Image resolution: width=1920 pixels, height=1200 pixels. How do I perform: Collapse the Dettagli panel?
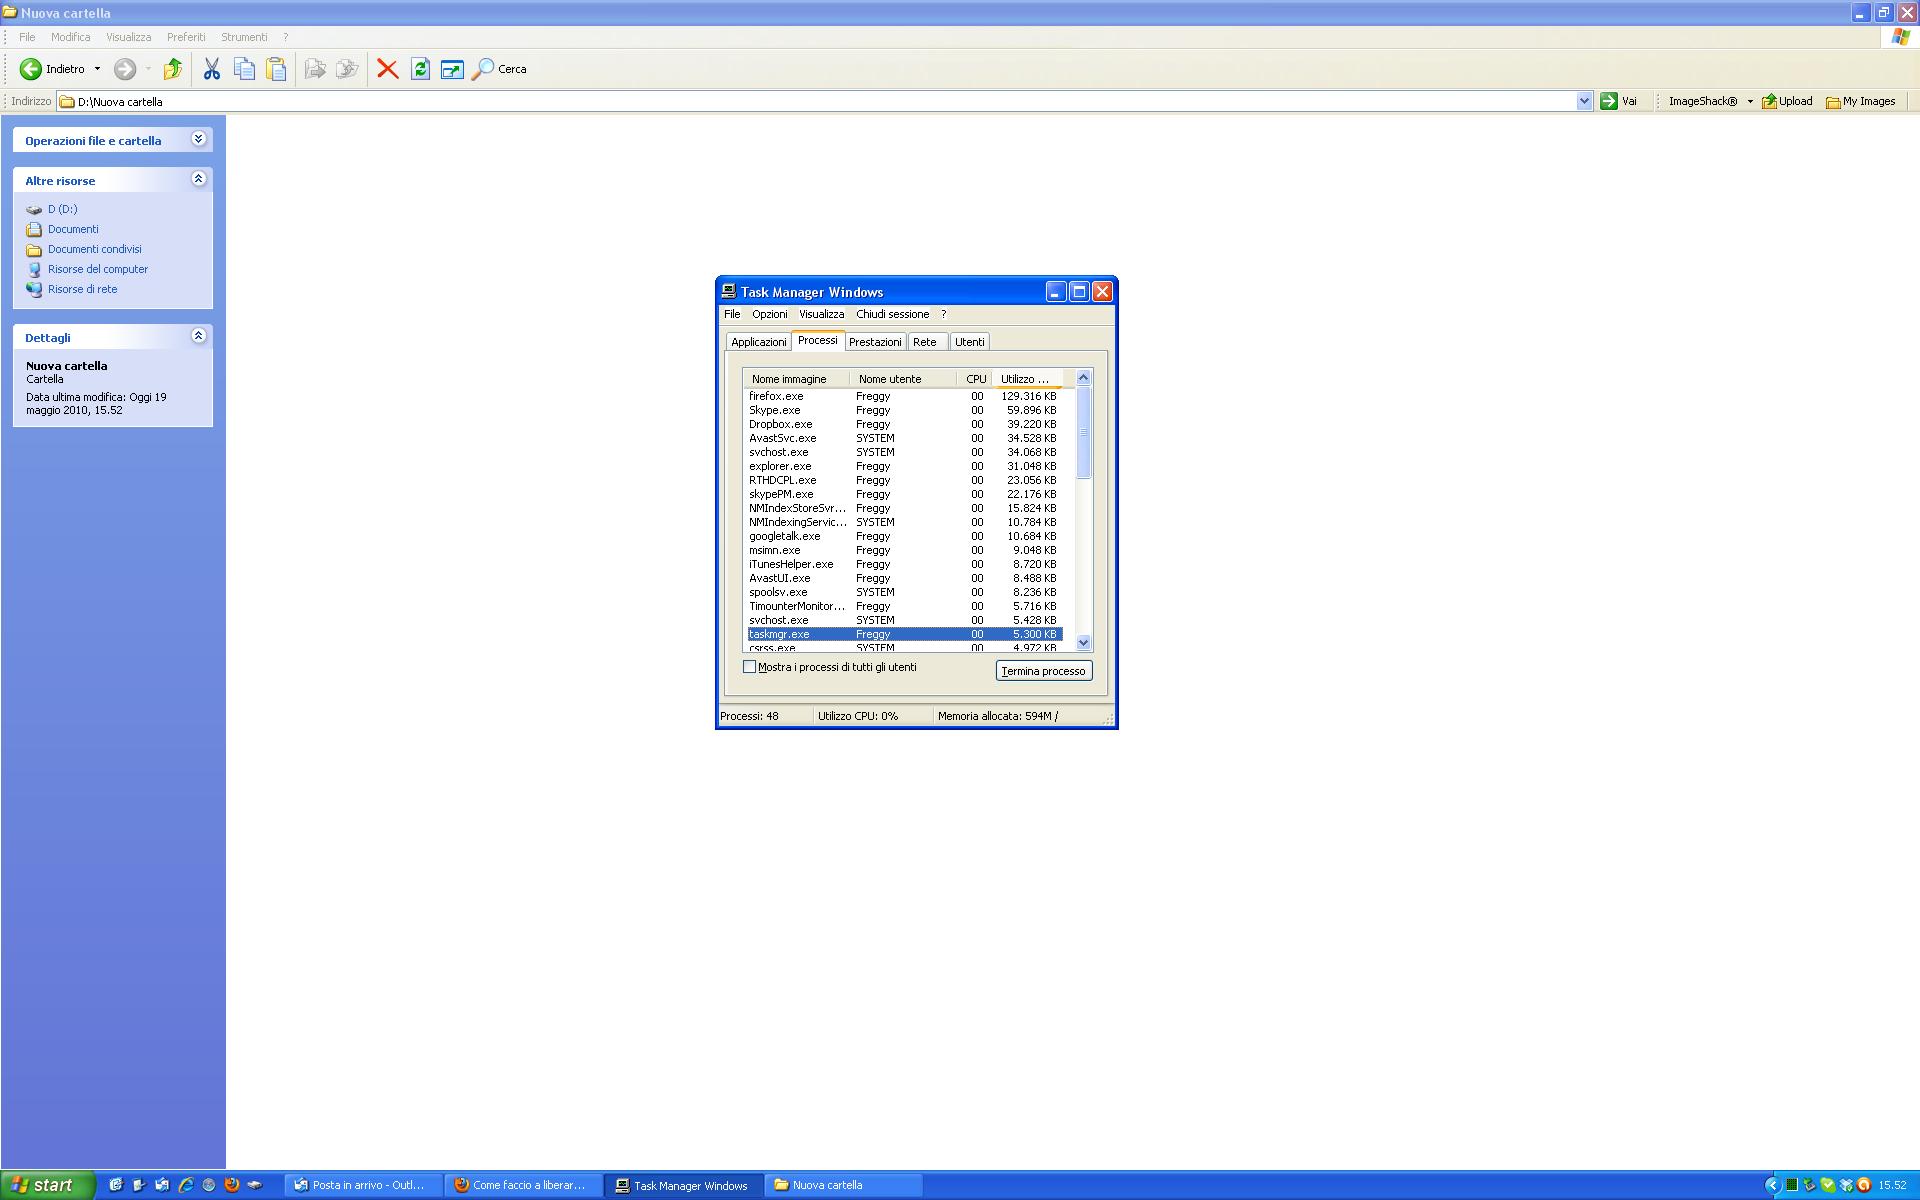pos(198,336)
